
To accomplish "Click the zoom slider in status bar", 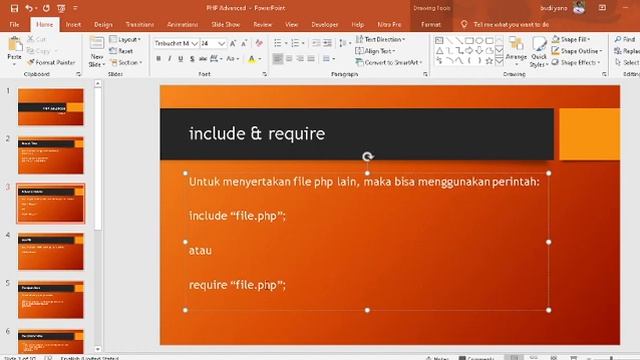I will 612,358.
